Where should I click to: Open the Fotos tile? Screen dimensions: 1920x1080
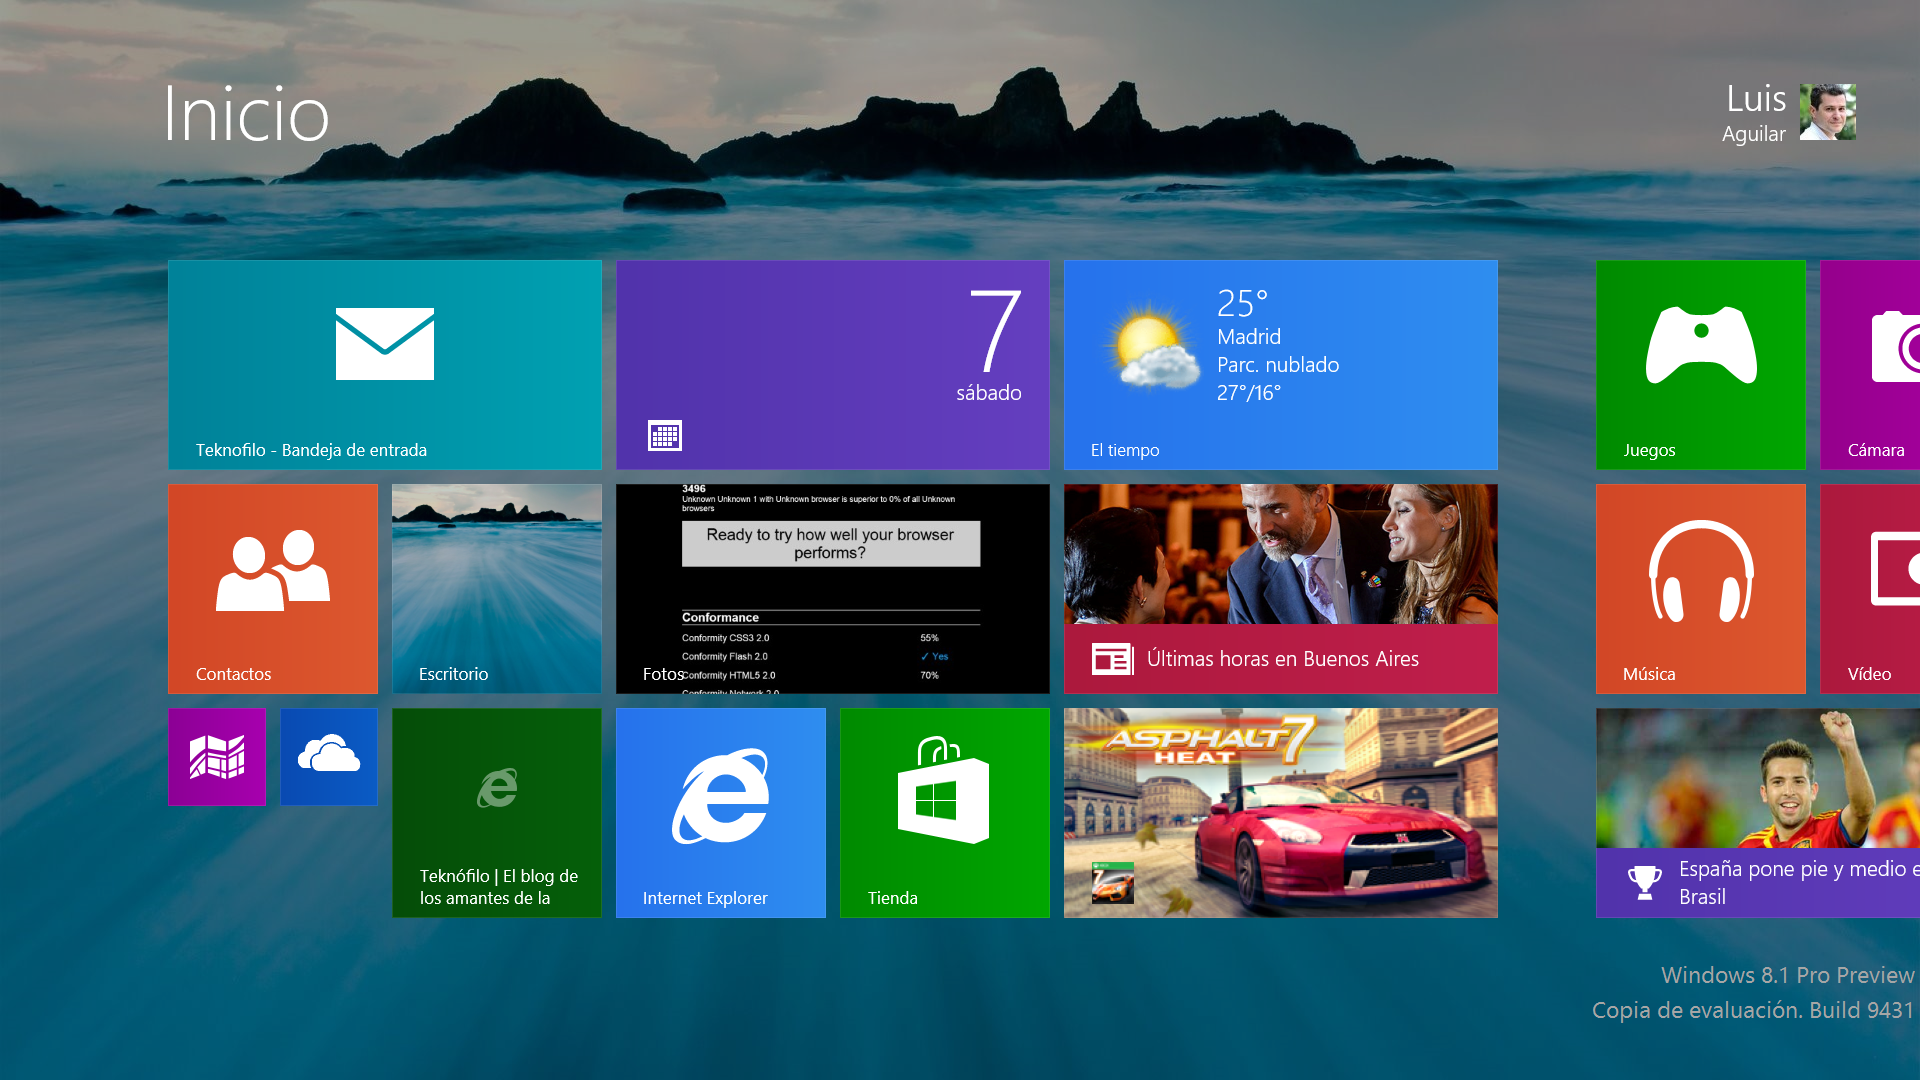[x=833, y=589]
